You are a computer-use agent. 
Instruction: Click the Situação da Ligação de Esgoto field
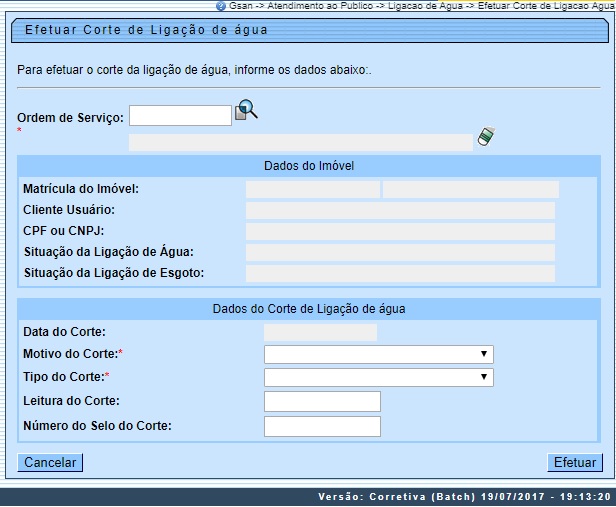pos(400,273)
